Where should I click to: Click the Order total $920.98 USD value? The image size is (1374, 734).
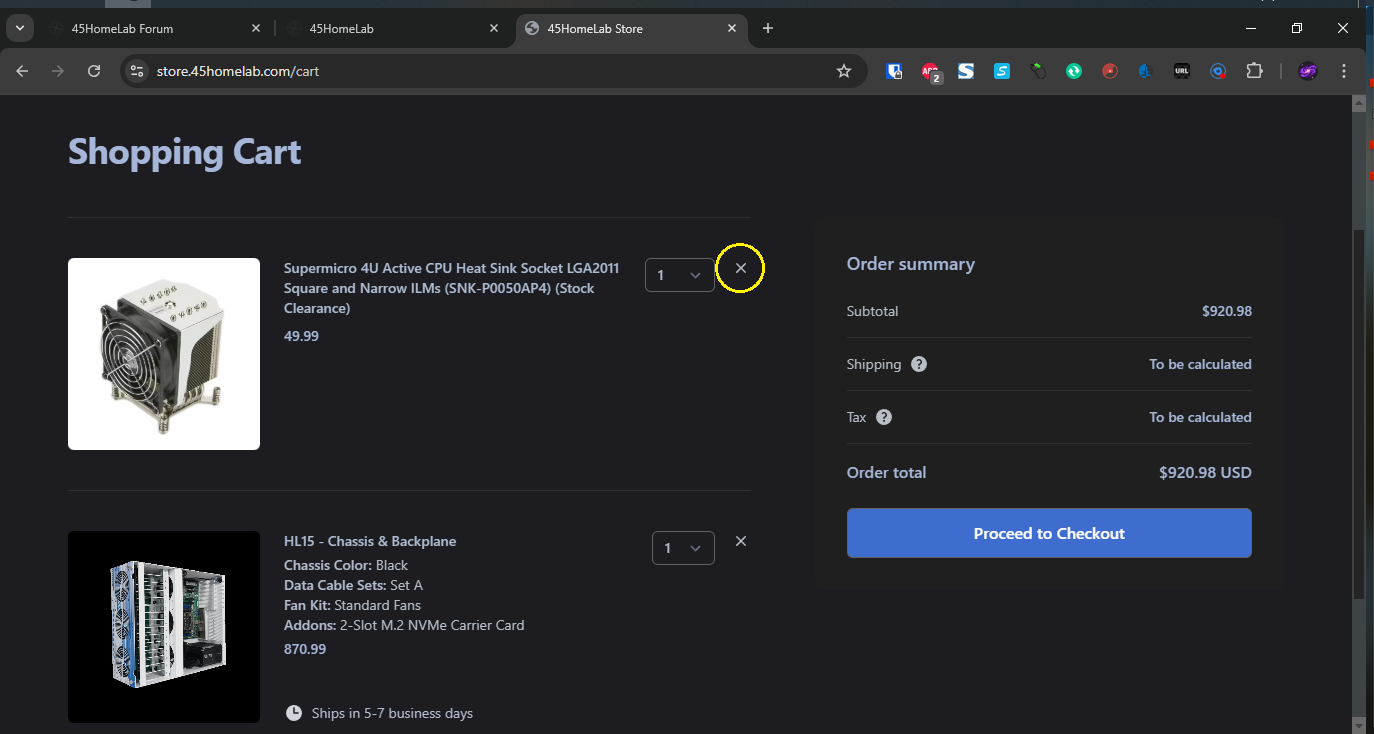click(x=1205, y=472)
